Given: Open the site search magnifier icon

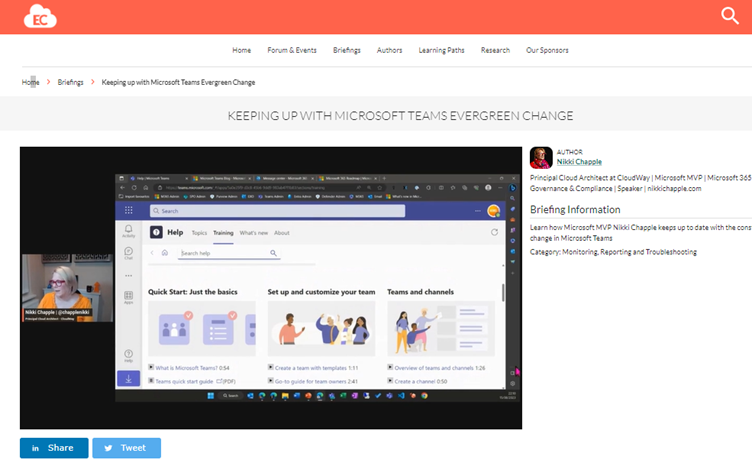Looking at the screenshot, I should [729, 16].
